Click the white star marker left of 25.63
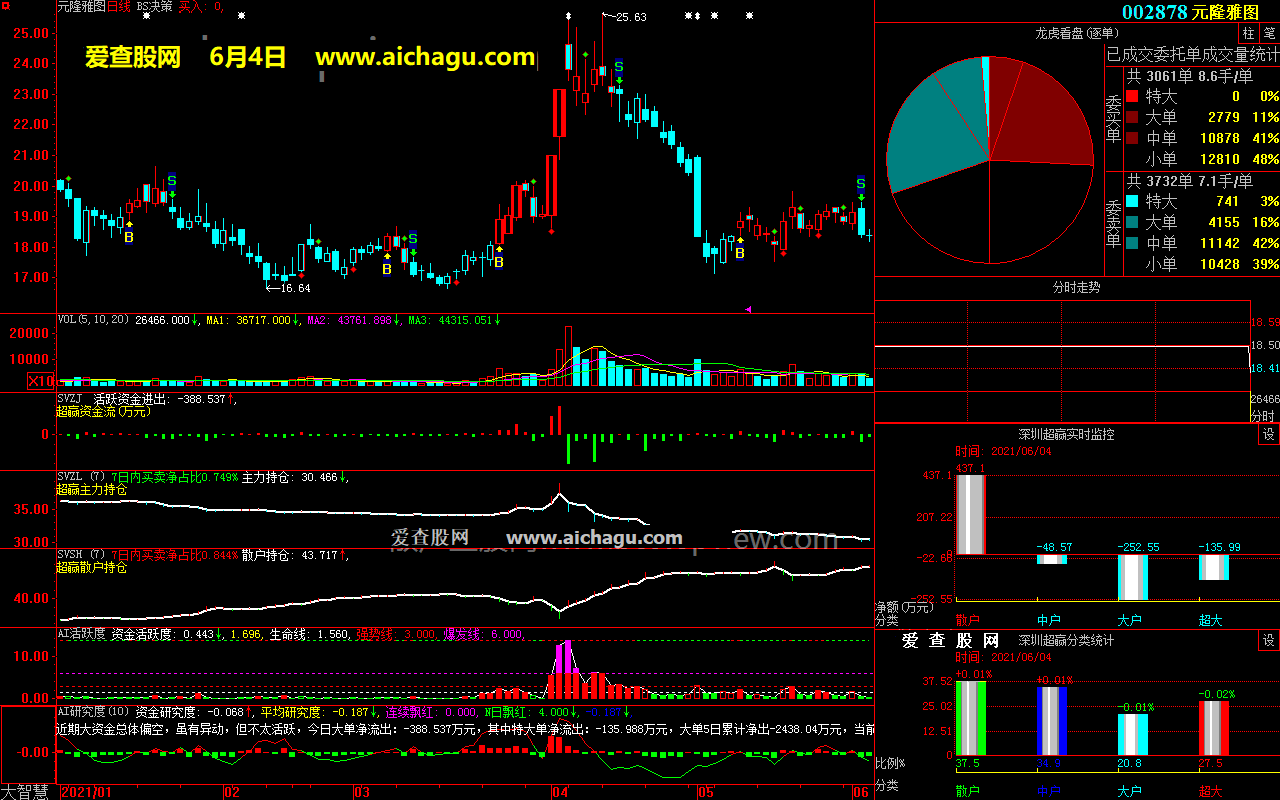 pyautogui.click(x=568, y=16)
